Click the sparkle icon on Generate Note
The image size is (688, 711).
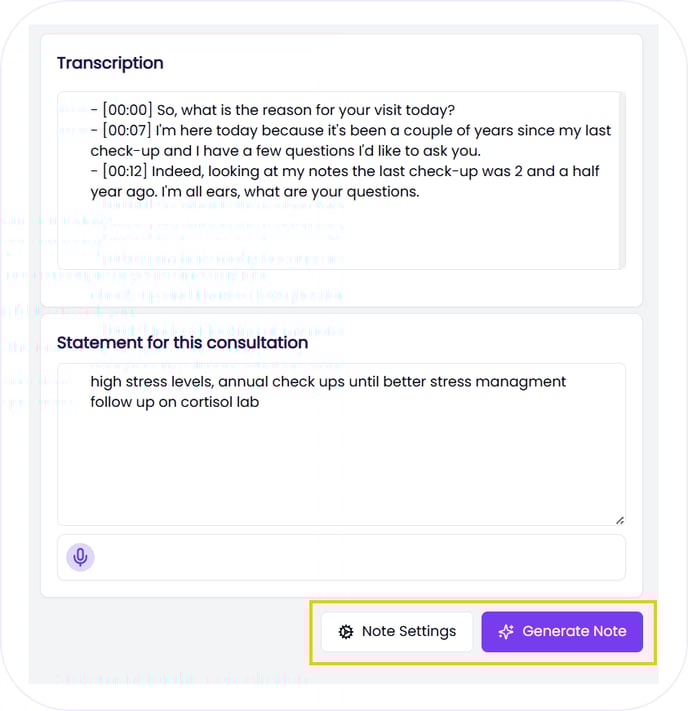[507, 631]
